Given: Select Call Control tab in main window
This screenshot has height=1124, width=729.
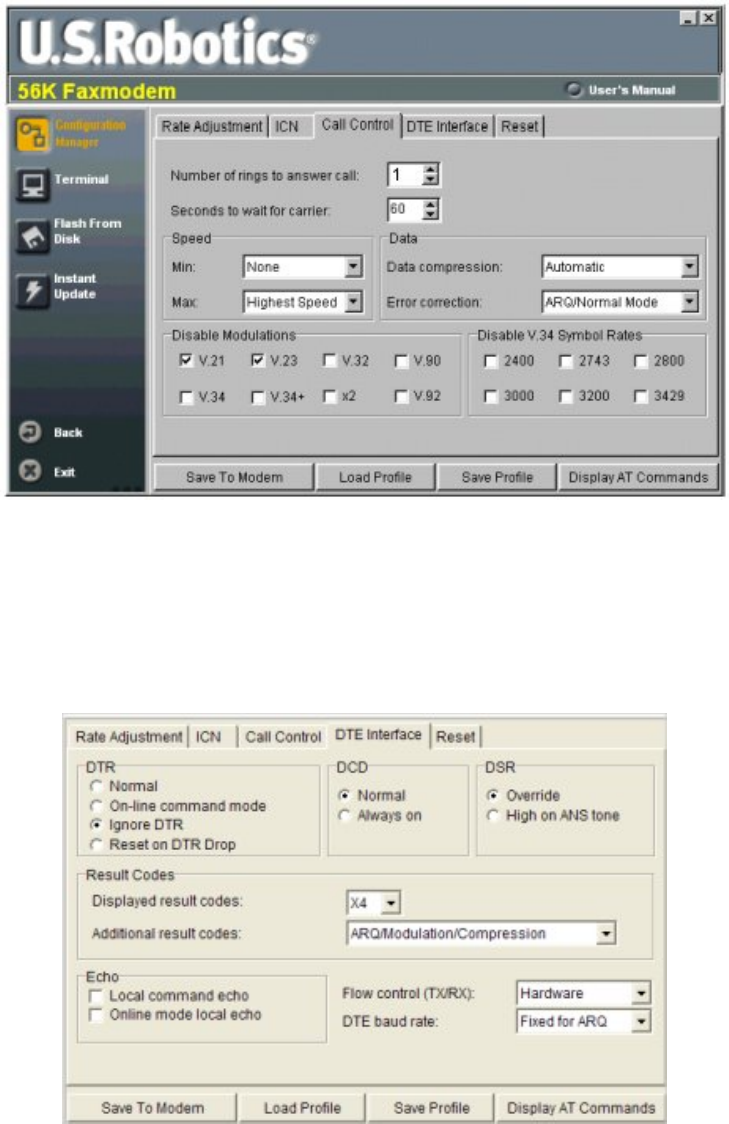Looking at the screenshot, I should click(x=357, y=125).
